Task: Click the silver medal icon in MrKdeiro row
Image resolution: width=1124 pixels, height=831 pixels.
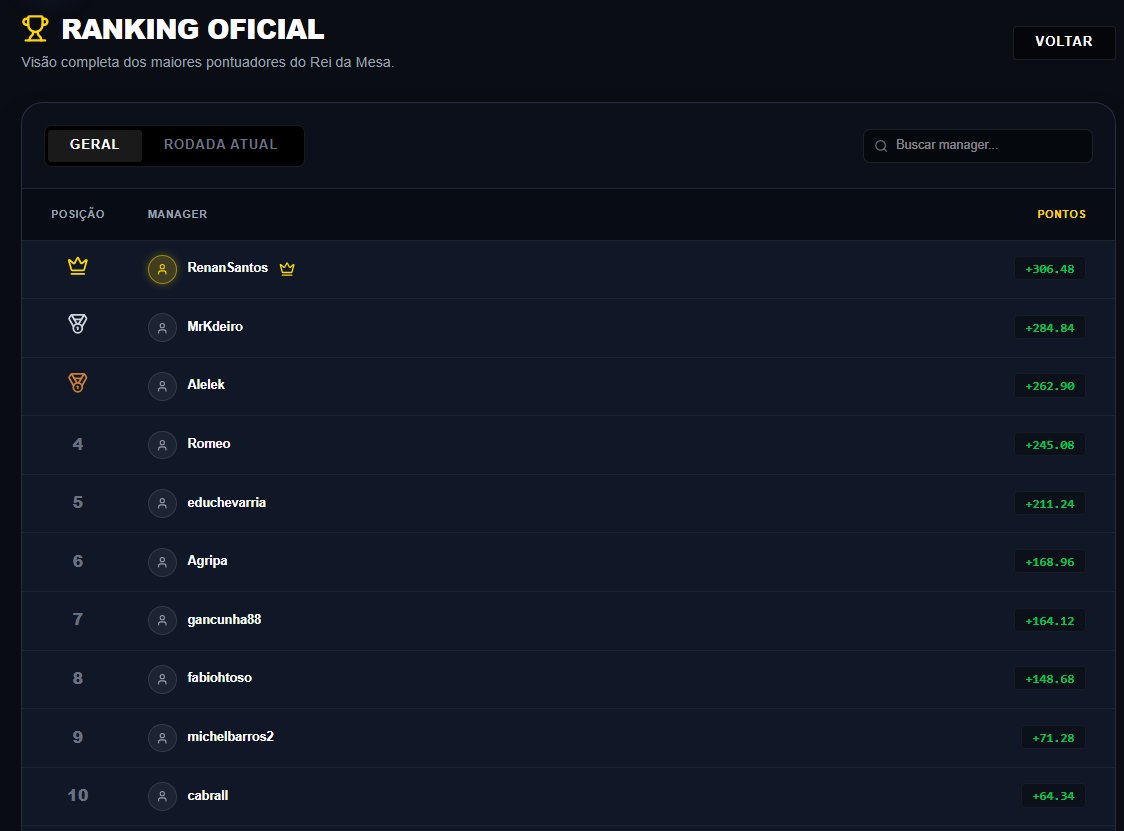Action: [x=77, y=324]
